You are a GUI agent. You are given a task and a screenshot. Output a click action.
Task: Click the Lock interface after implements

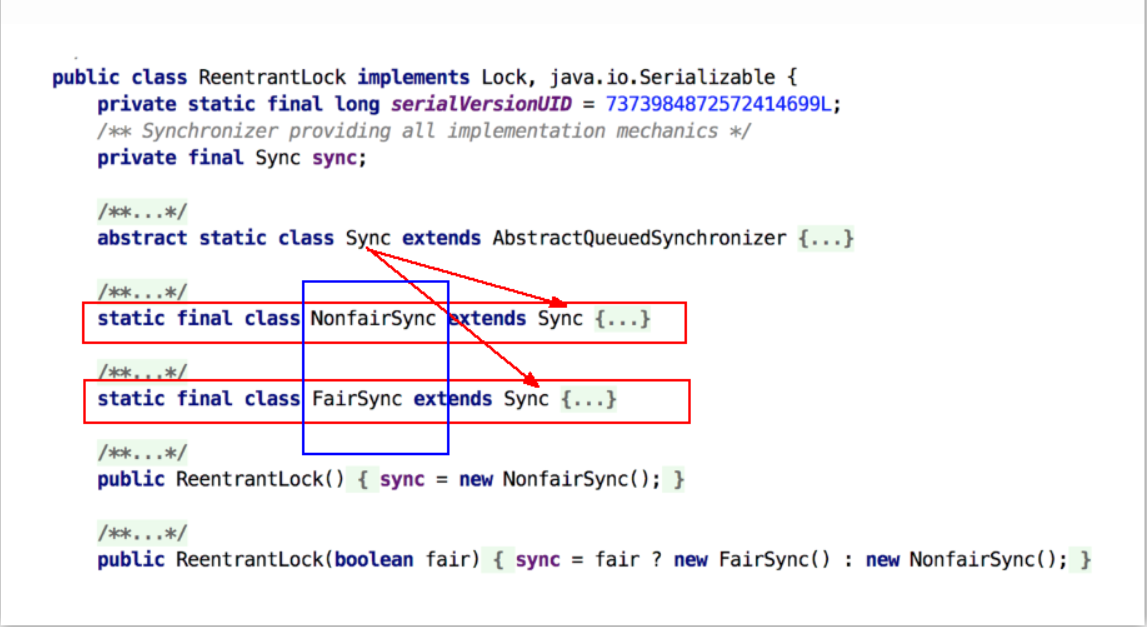[503, 78]
